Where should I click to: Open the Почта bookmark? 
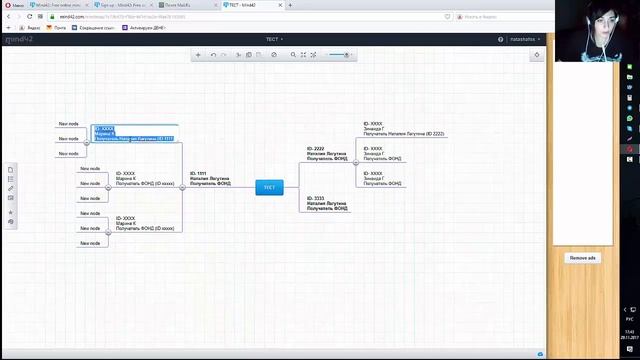point(56,28)
